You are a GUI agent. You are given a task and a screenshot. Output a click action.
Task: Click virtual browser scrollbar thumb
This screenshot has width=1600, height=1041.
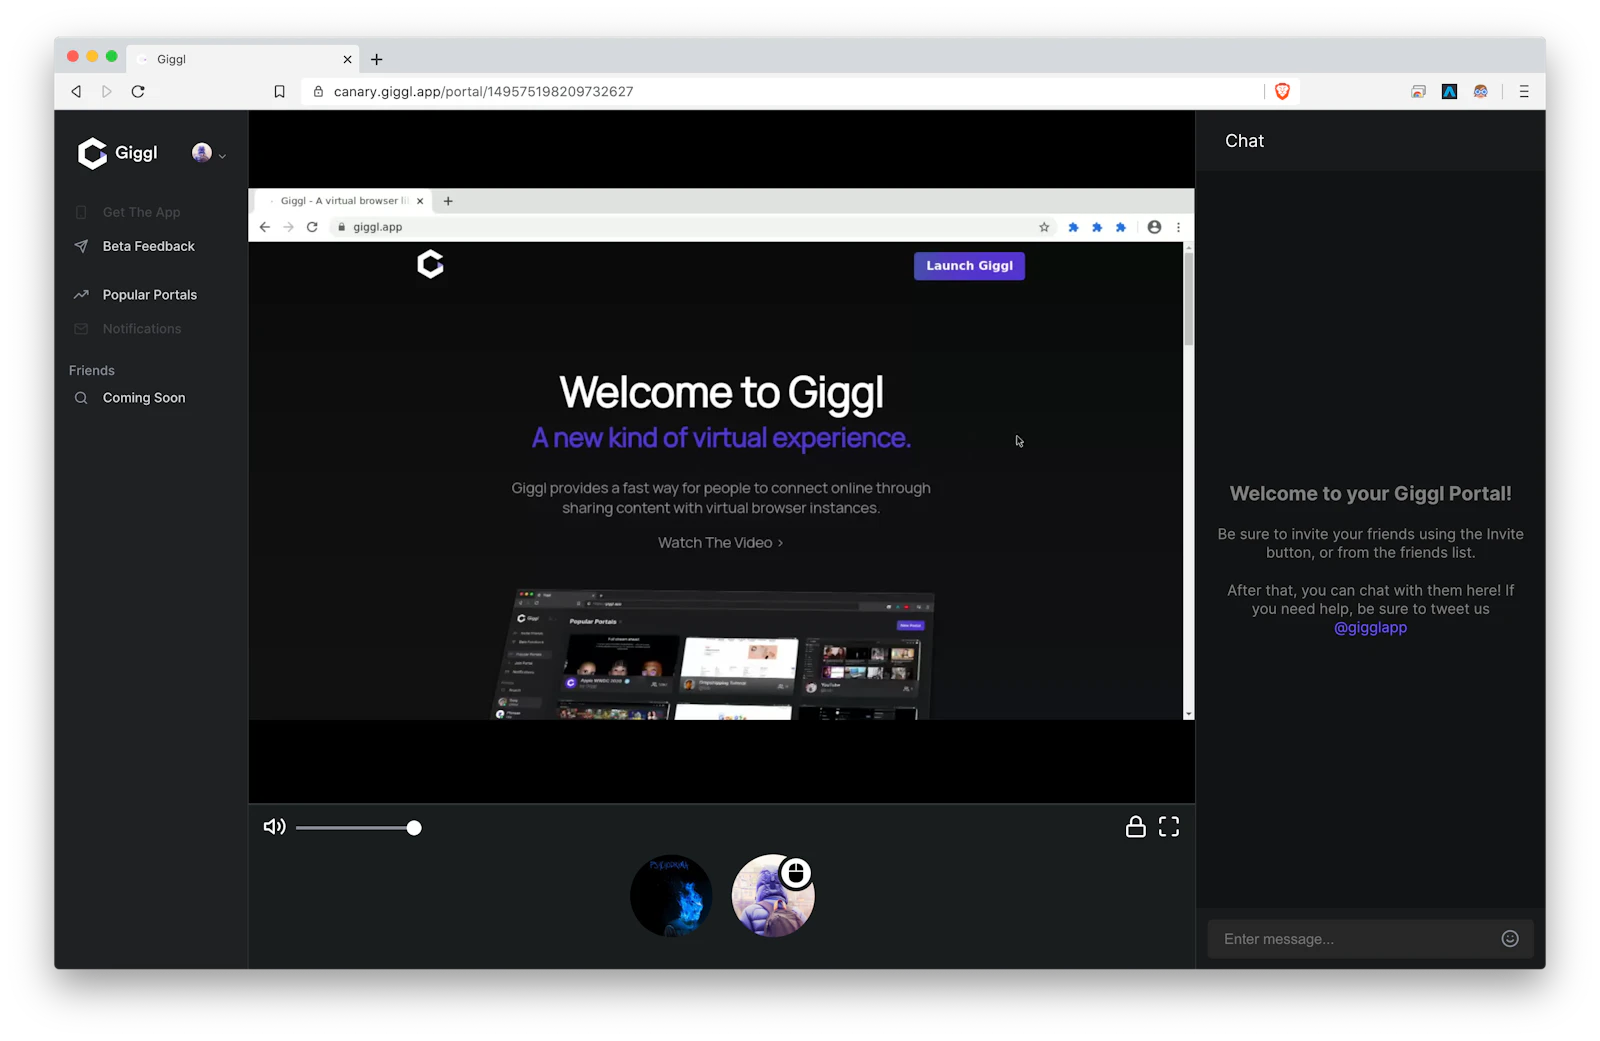click(1189, 300)
